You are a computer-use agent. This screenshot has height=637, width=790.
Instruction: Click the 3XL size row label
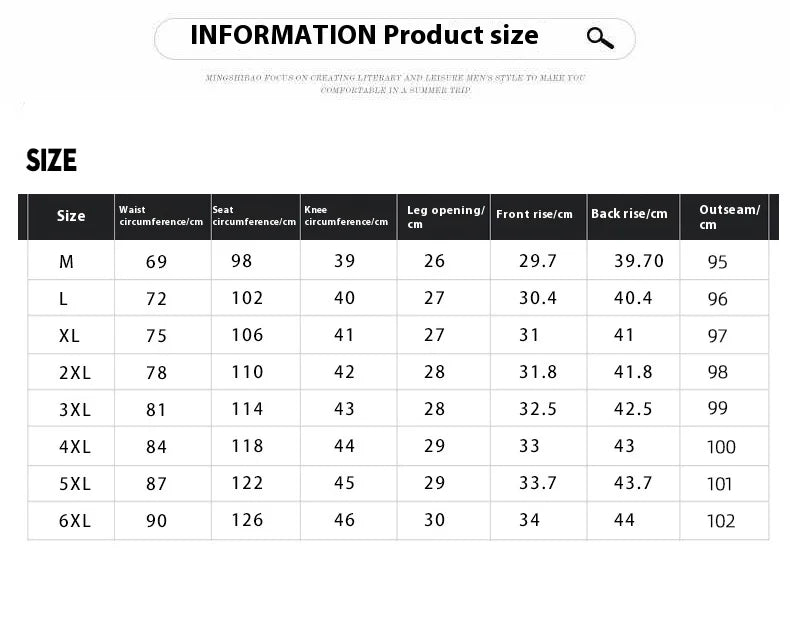pyautogui.click(x=75, y=410)
